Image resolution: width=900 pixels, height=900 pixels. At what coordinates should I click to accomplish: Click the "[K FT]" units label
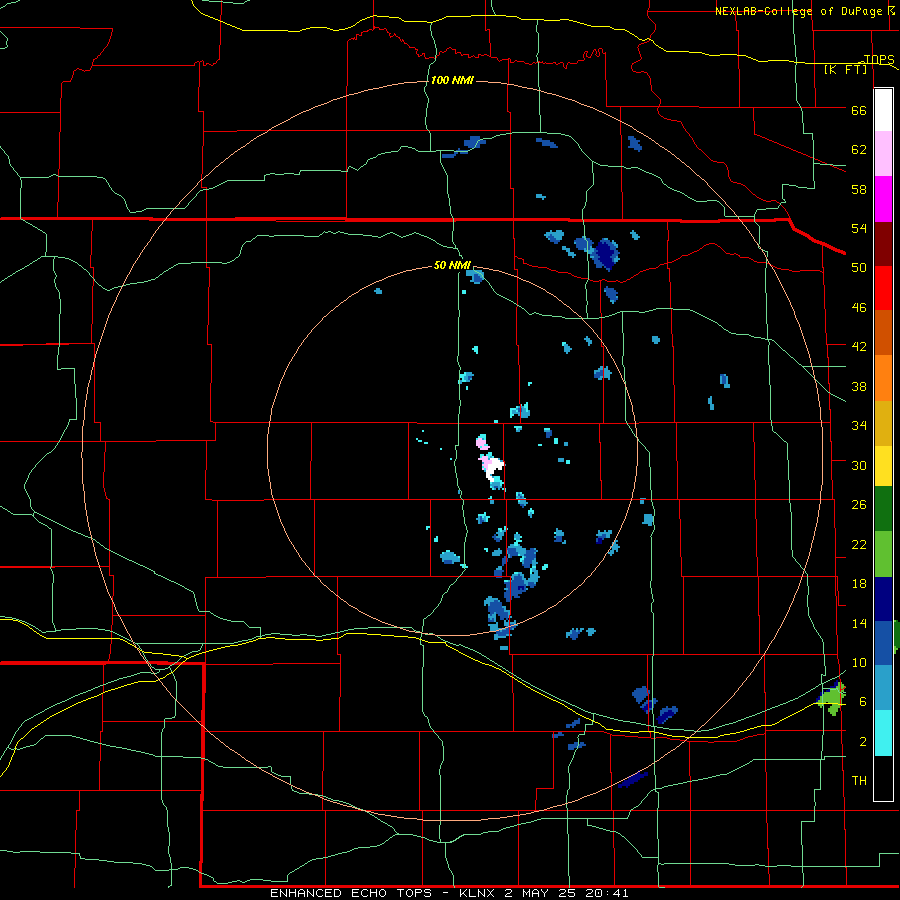pos(845,69)
